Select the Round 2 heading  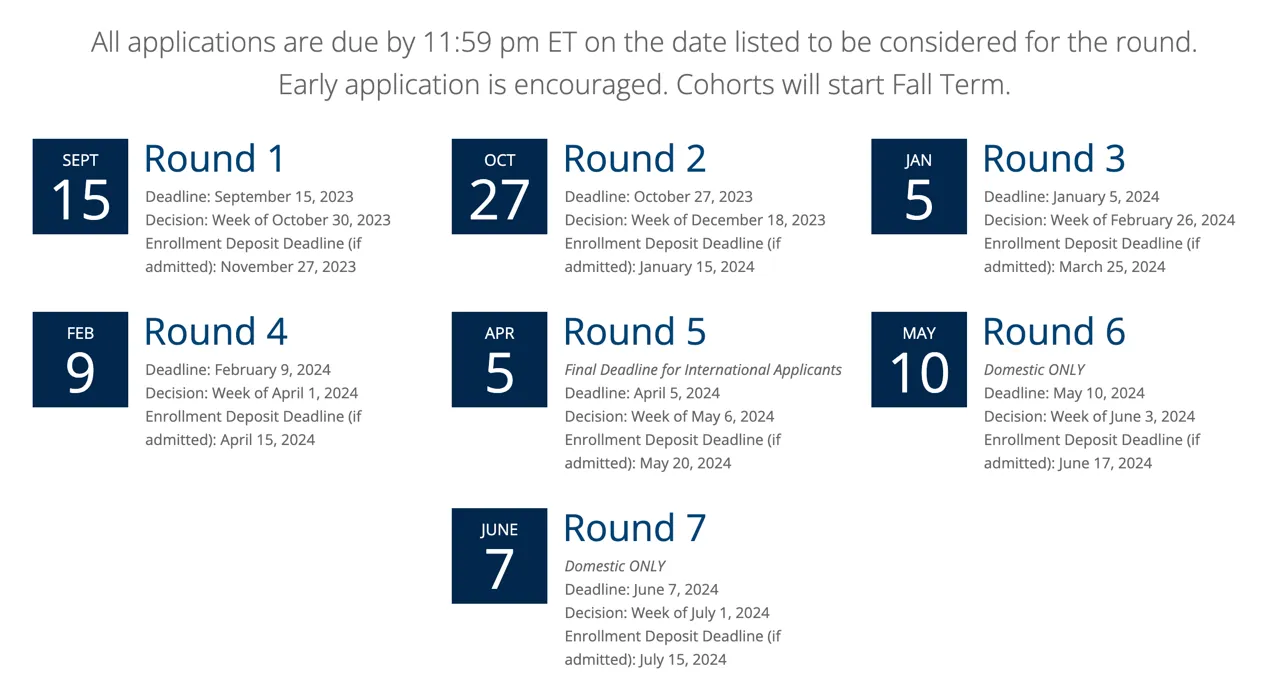(x=634, y=159)
